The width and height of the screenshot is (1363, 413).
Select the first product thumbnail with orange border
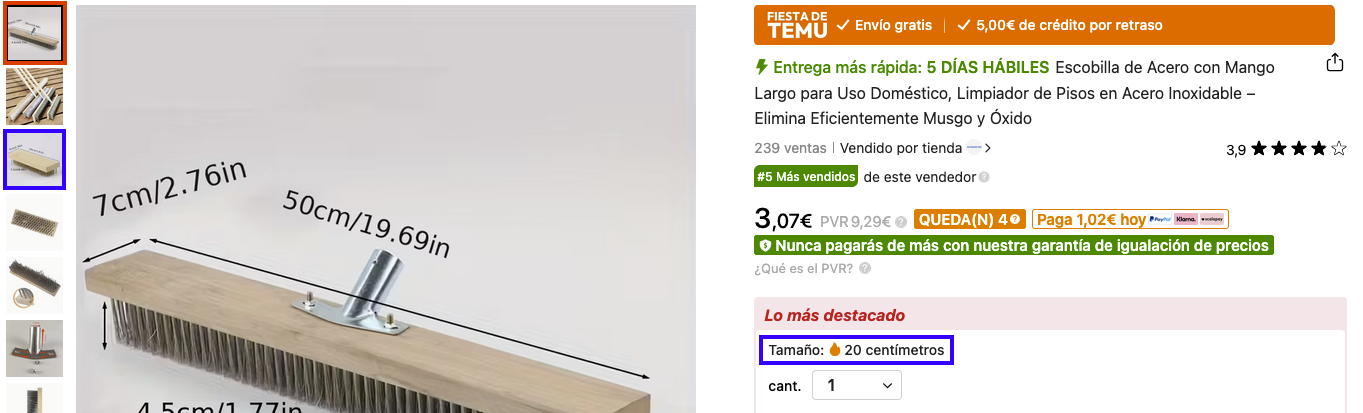click(35, 33)
